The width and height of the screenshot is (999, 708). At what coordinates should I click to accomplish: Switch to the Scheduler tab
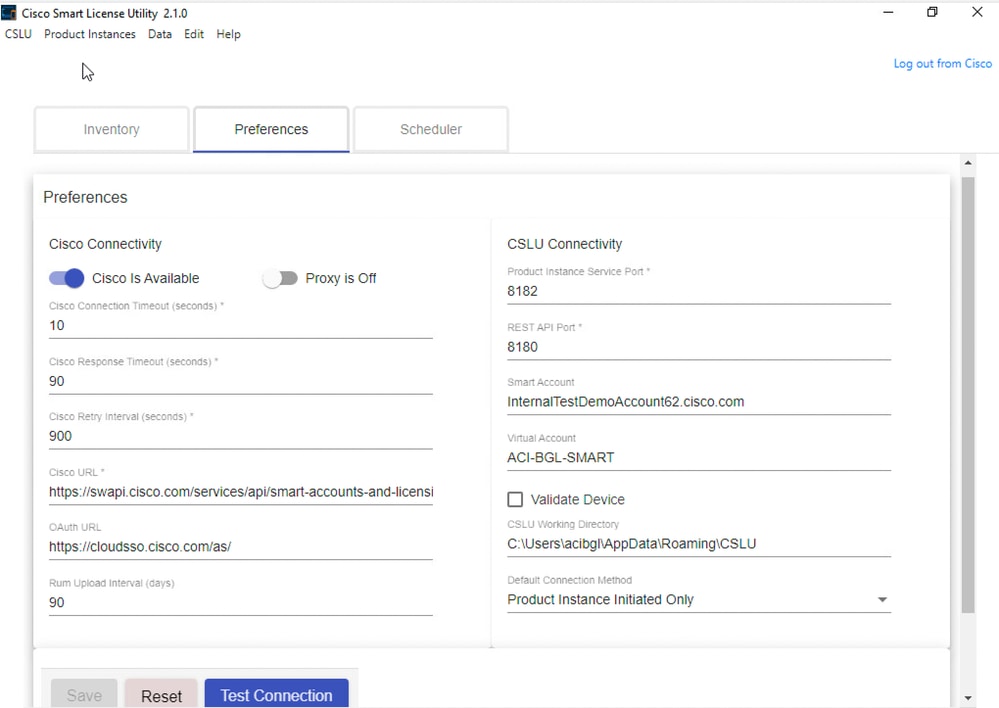(x=431, y=129)
